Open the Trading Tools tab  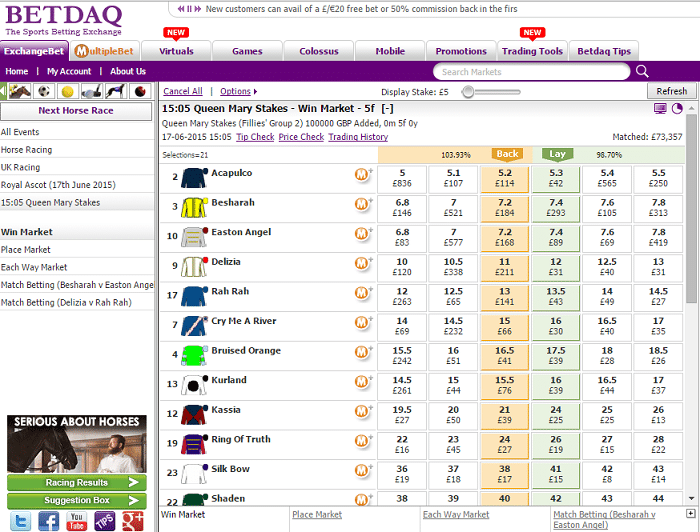[532, 51]
